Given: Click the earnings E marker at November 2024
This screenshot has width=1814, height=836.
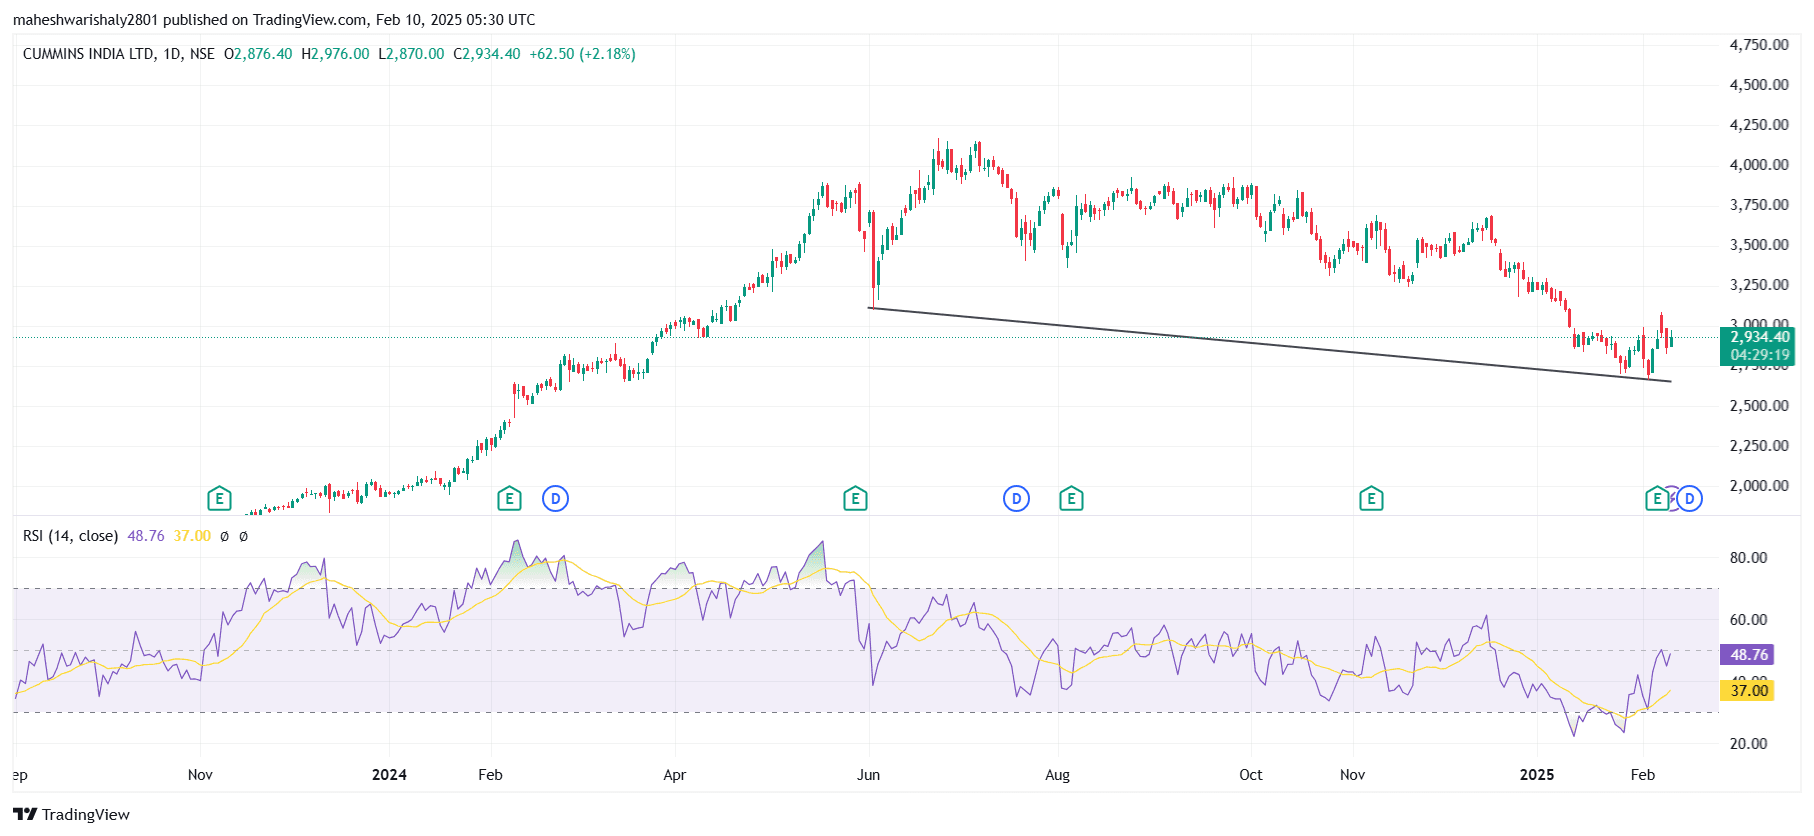Looking at the screenshot, I should click(x=1371, y=498).
